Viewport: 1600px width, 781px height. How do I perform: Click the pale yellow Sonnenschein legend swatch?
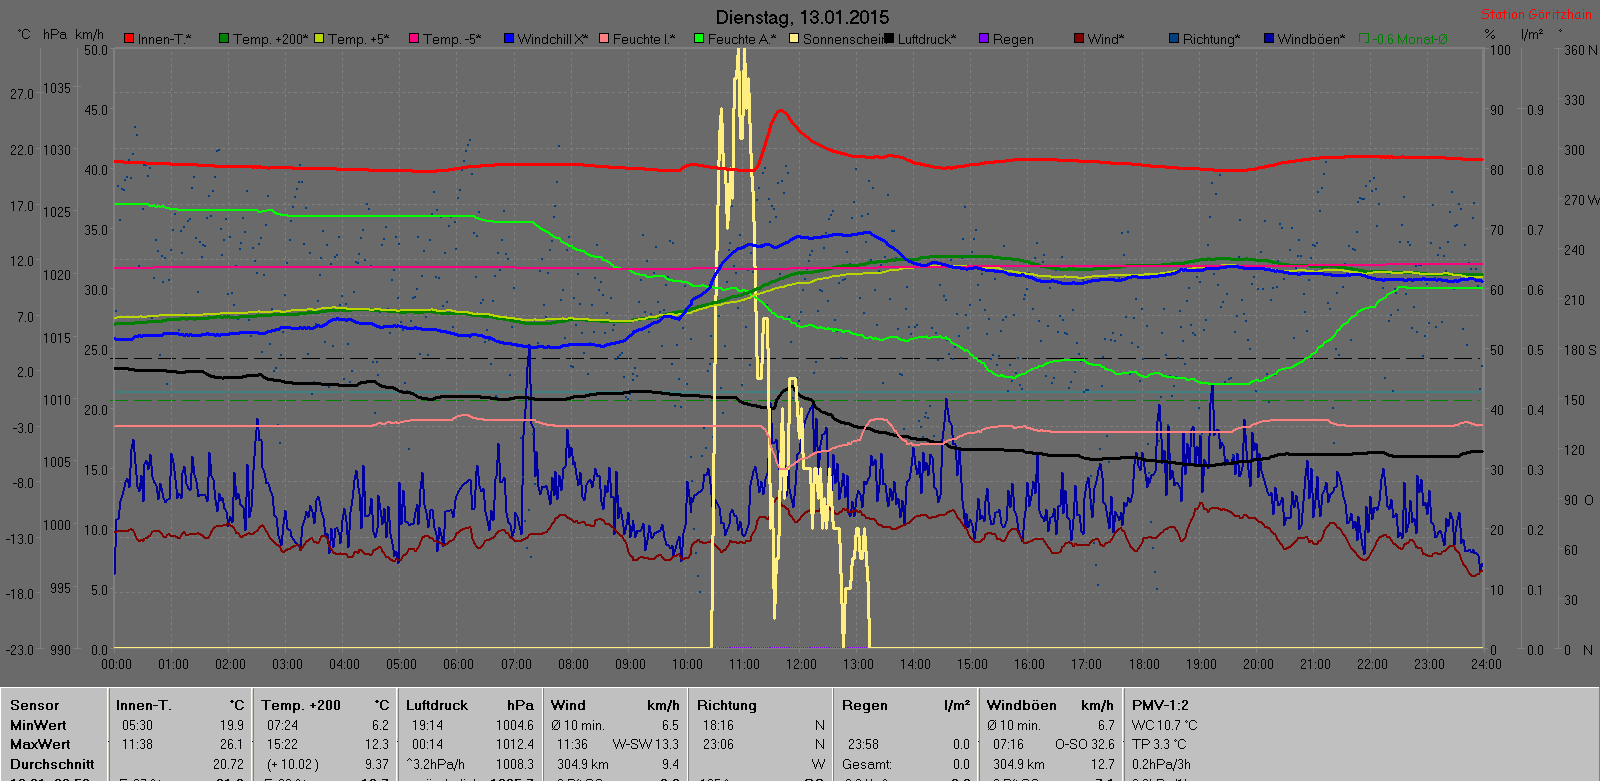[x=794, y=39]
